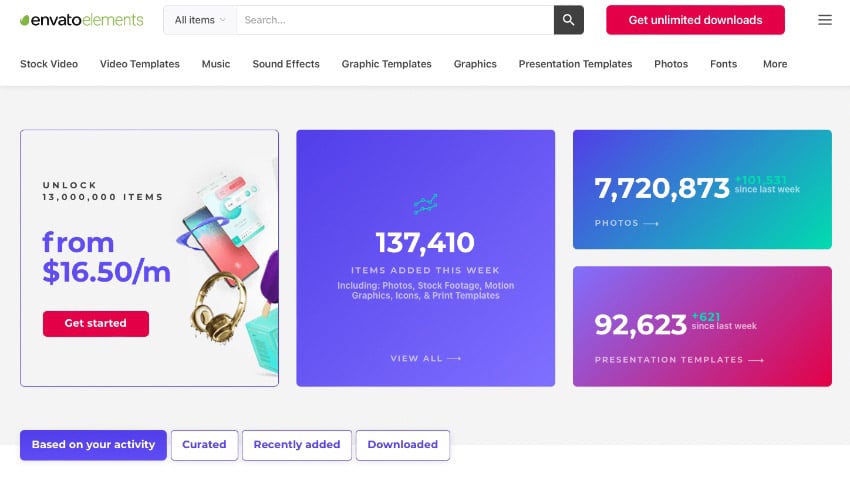Click the trend chart icon above 137,410
850x491 pixels.
point(425,205)
